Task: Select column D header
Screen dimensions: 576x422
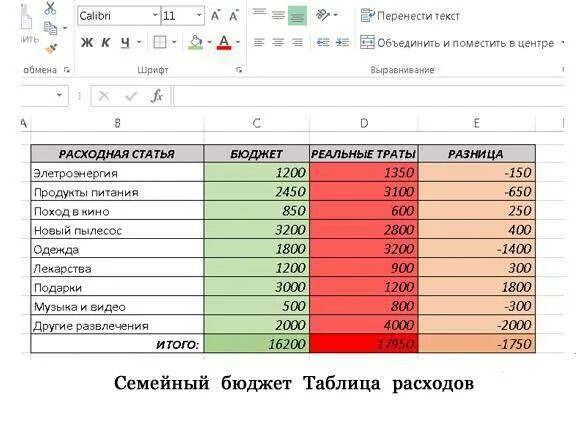Action: point(364,123)
